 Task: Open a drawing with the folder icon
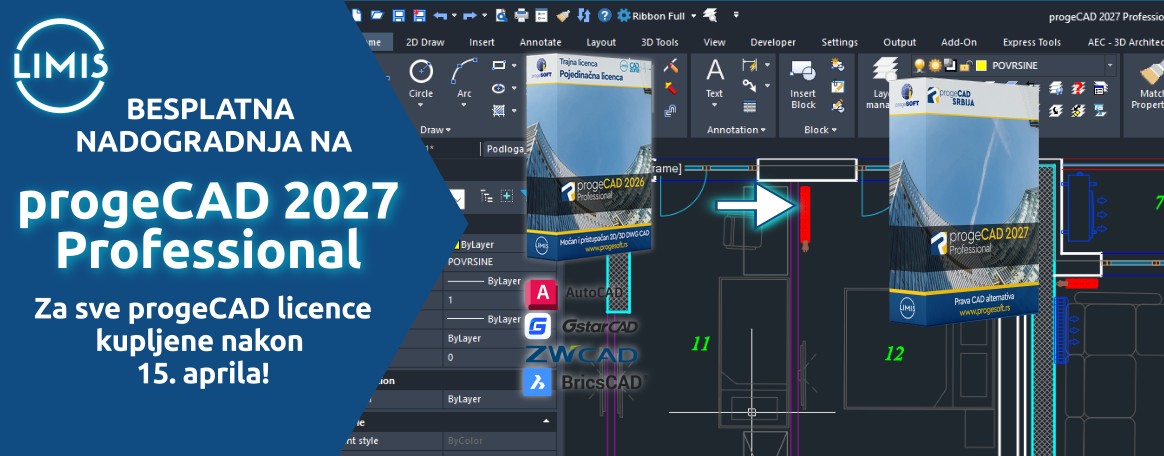tap(377, 15)
